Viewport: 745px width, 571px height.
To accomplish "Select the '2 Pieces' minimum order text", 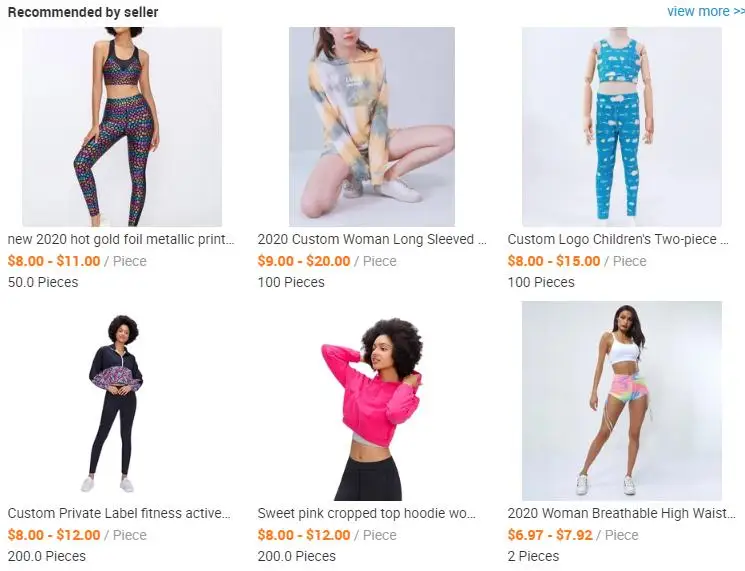I will (x=533, y=556).
